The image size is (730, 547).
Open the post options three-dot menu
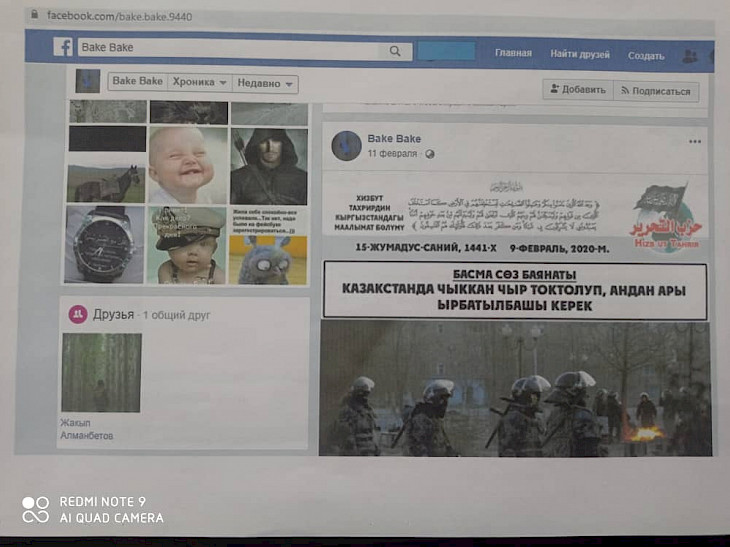(x=695, y=142)
